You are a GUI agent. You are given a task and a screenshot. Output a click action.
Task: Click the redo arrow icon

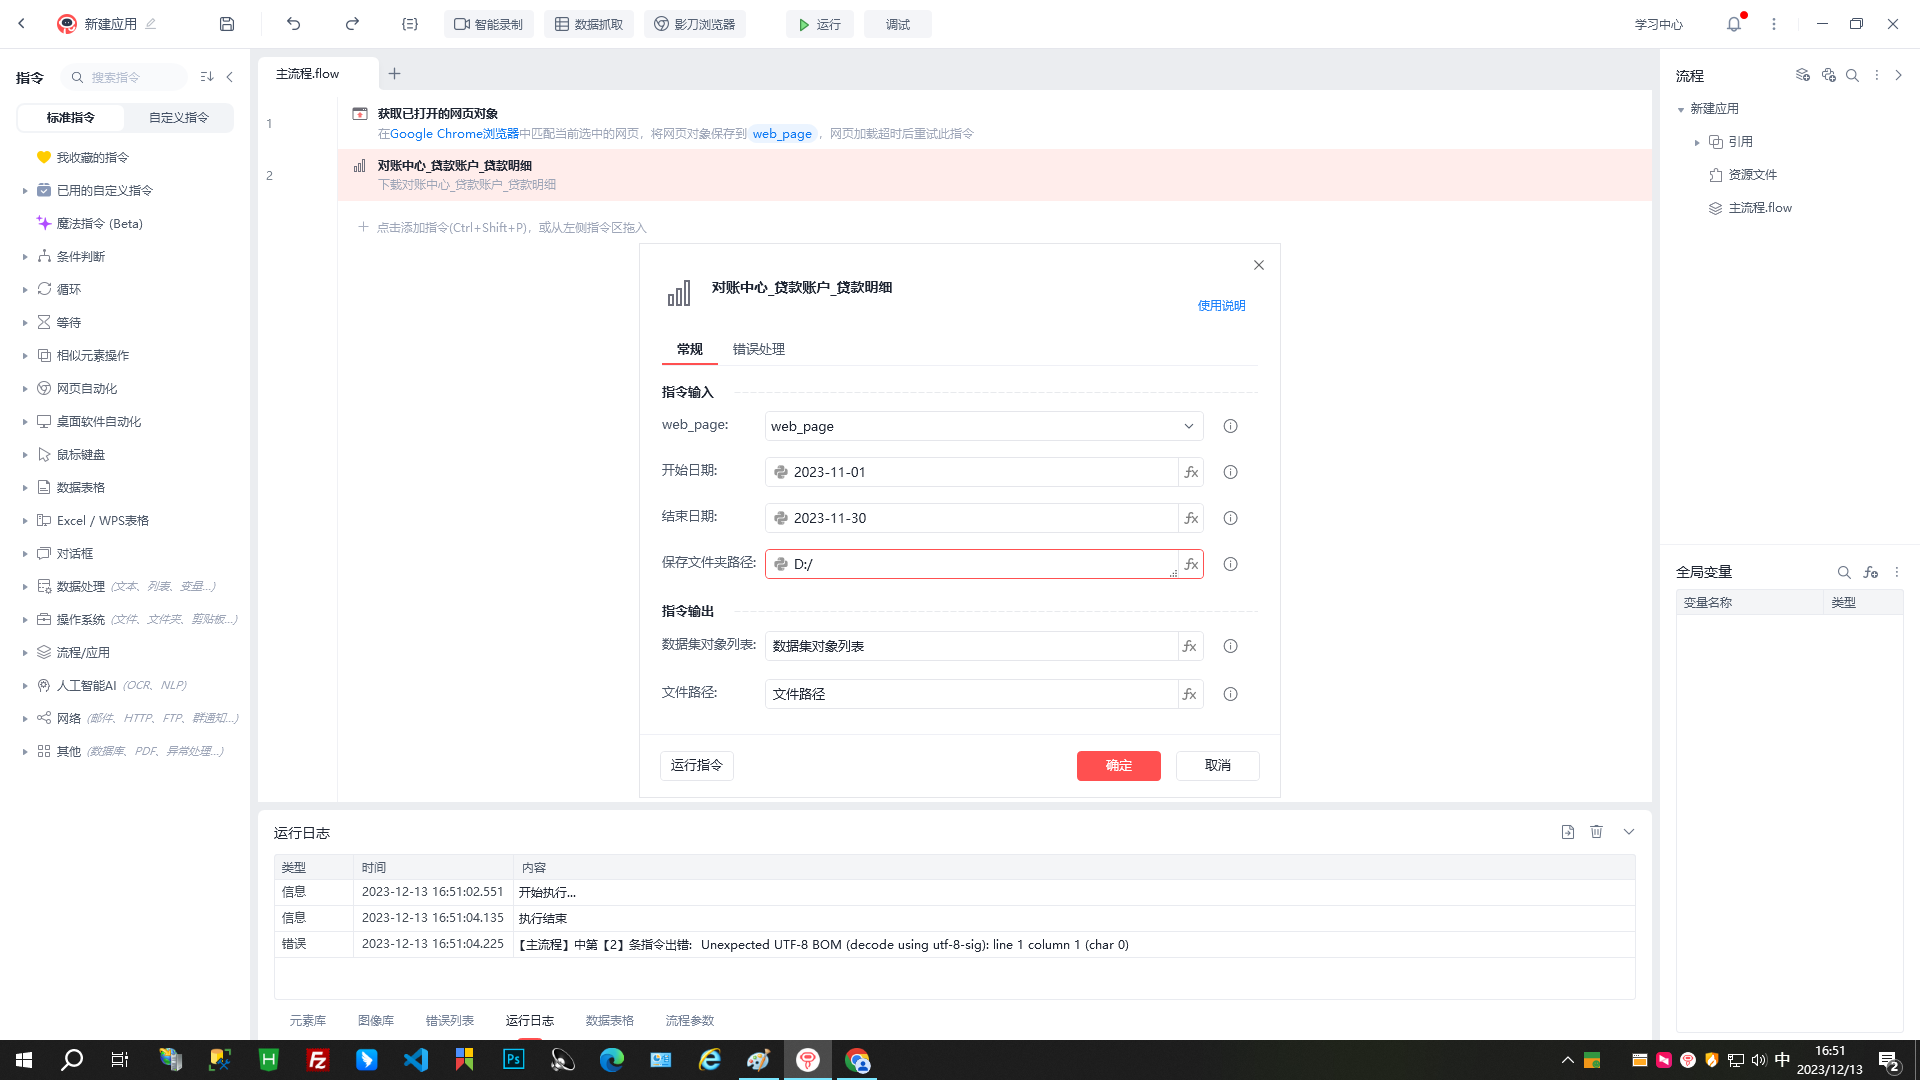click(352, 24)
